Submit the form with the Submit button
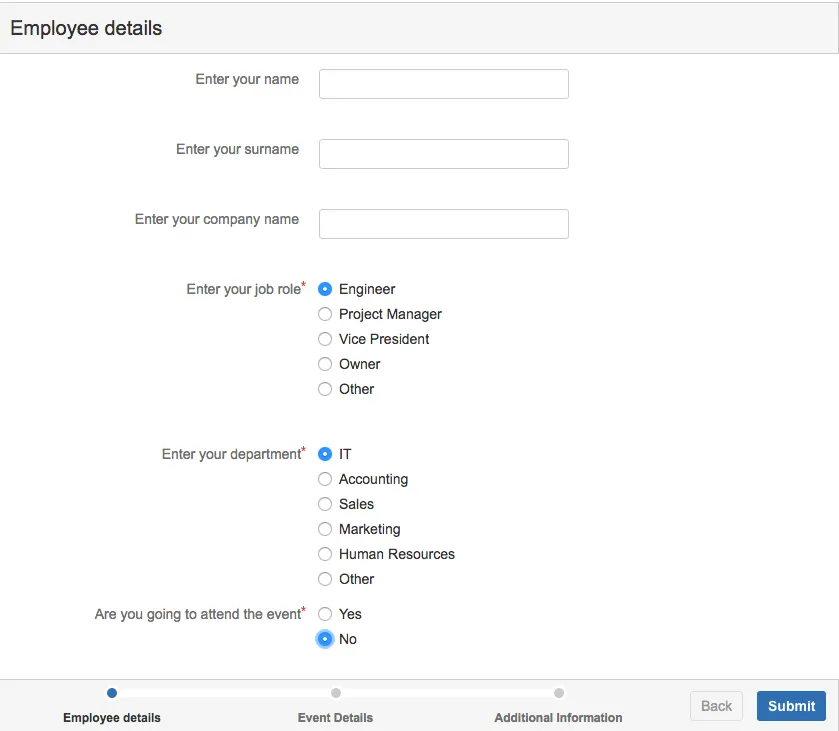This screenshot has height=731, width=839. (x=791, y=706)
